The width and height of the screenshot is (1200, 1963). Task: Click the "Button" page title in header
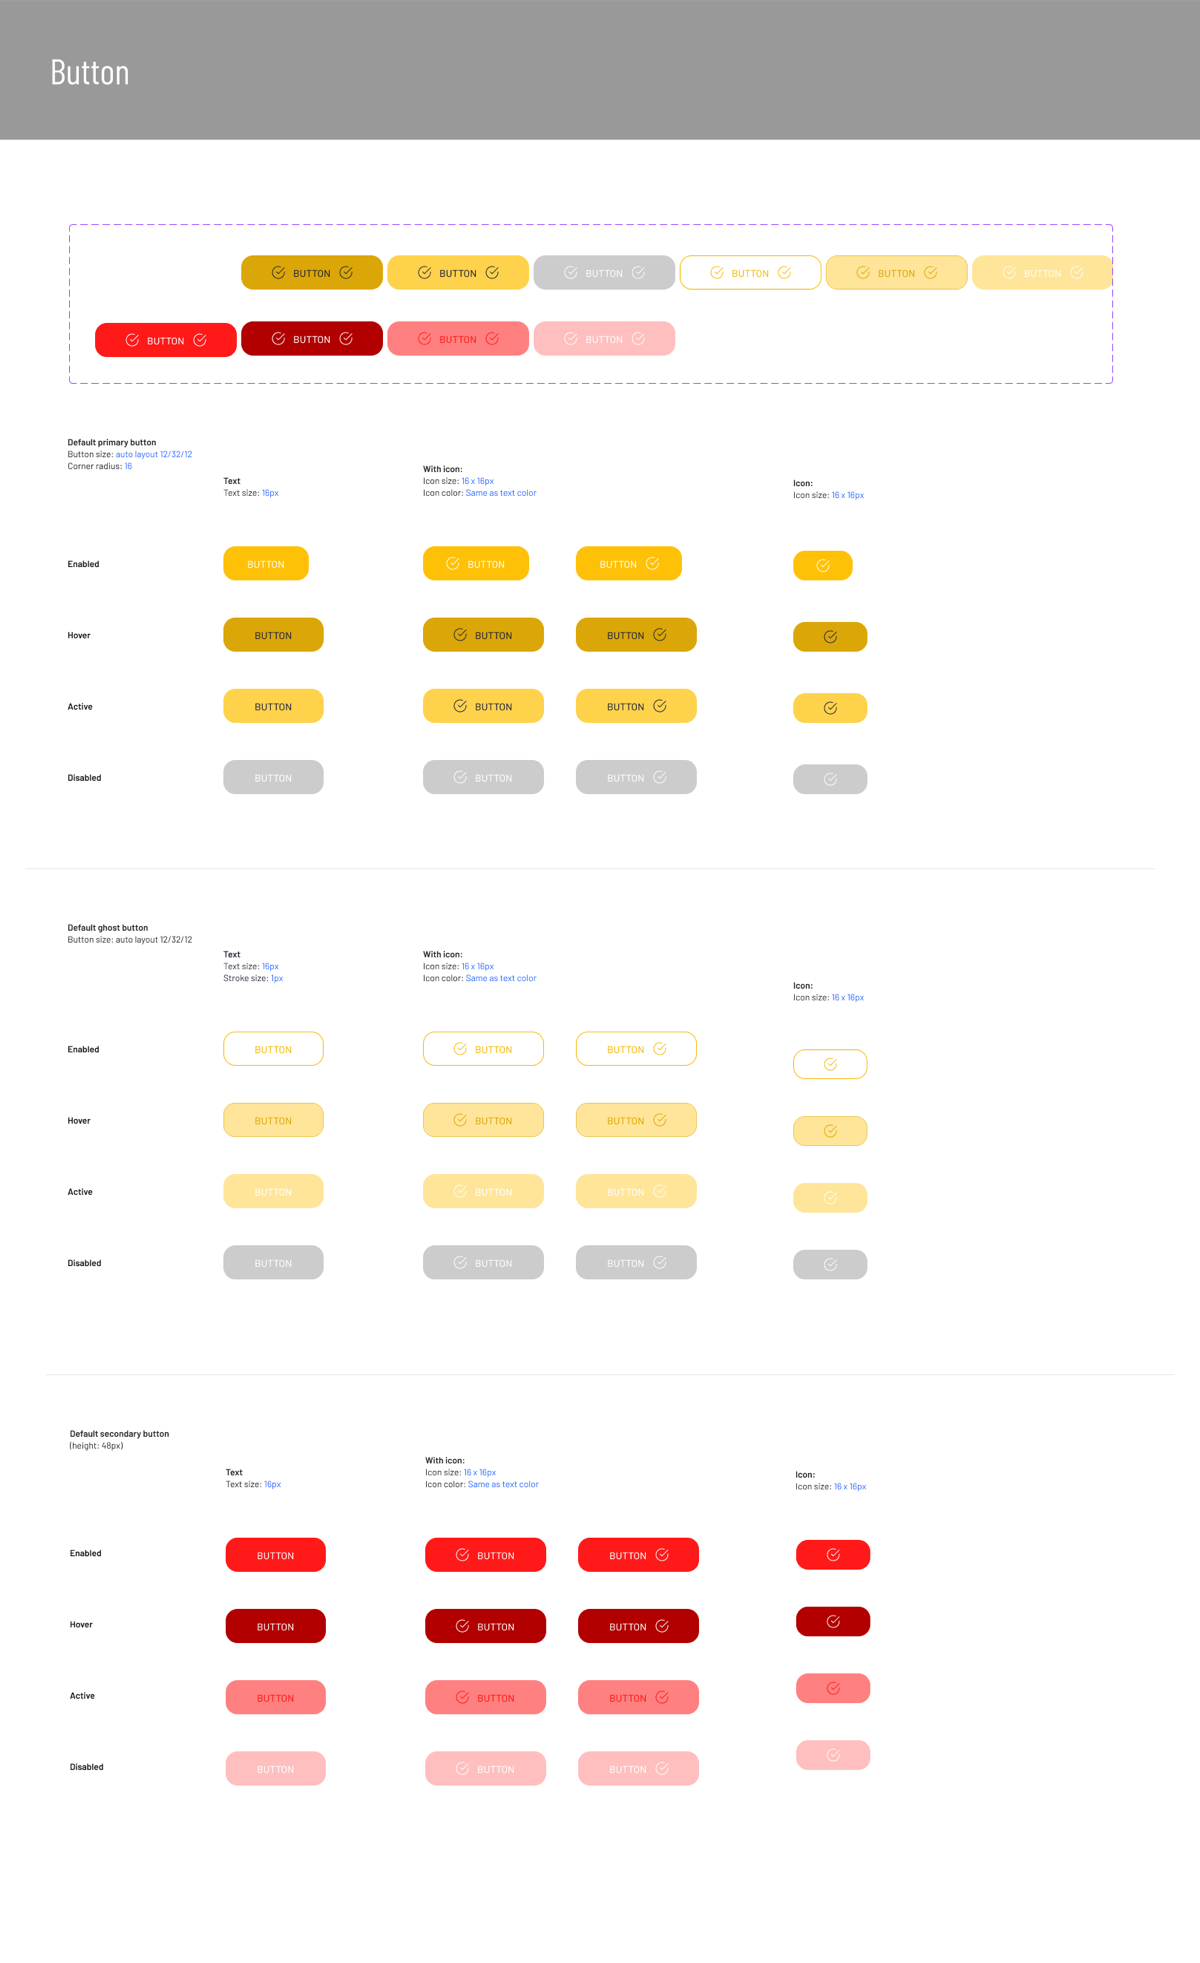90,73
